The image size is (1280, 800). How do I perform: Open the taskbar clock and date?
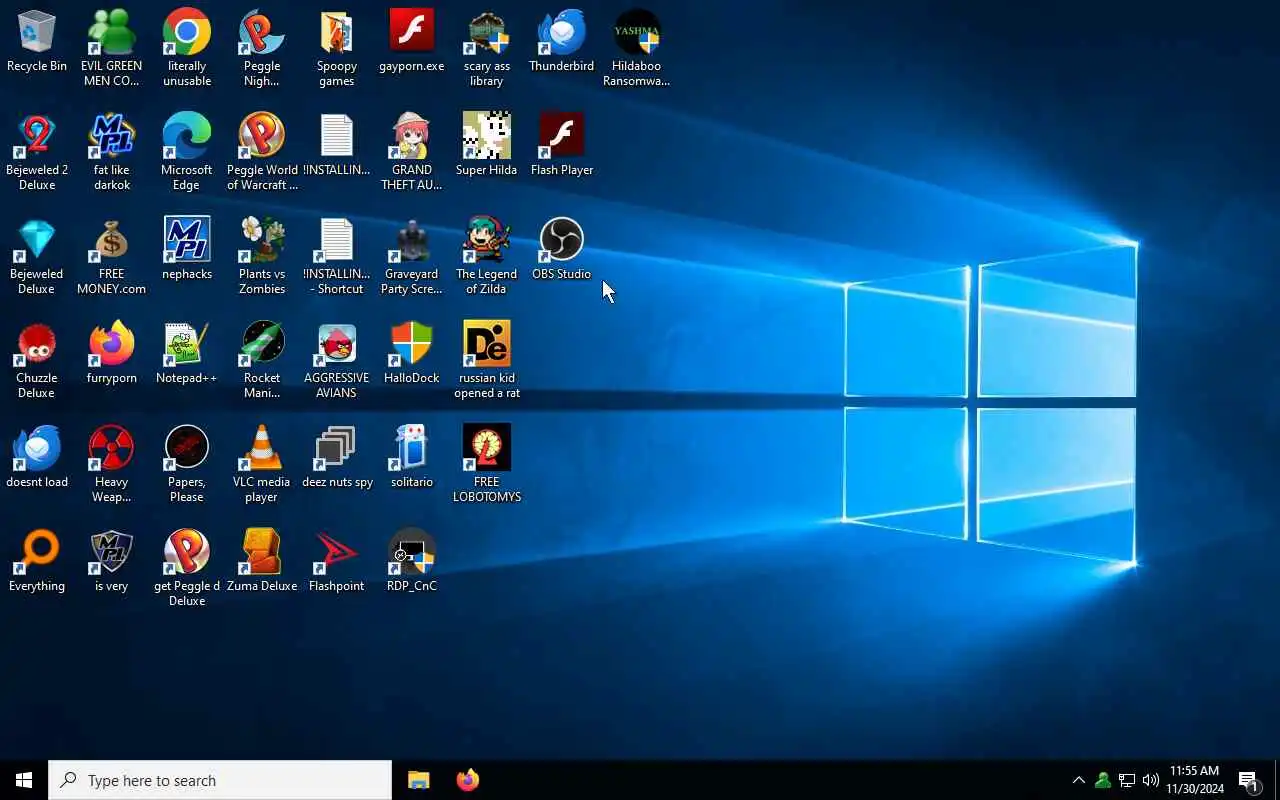pos(1195,780)
